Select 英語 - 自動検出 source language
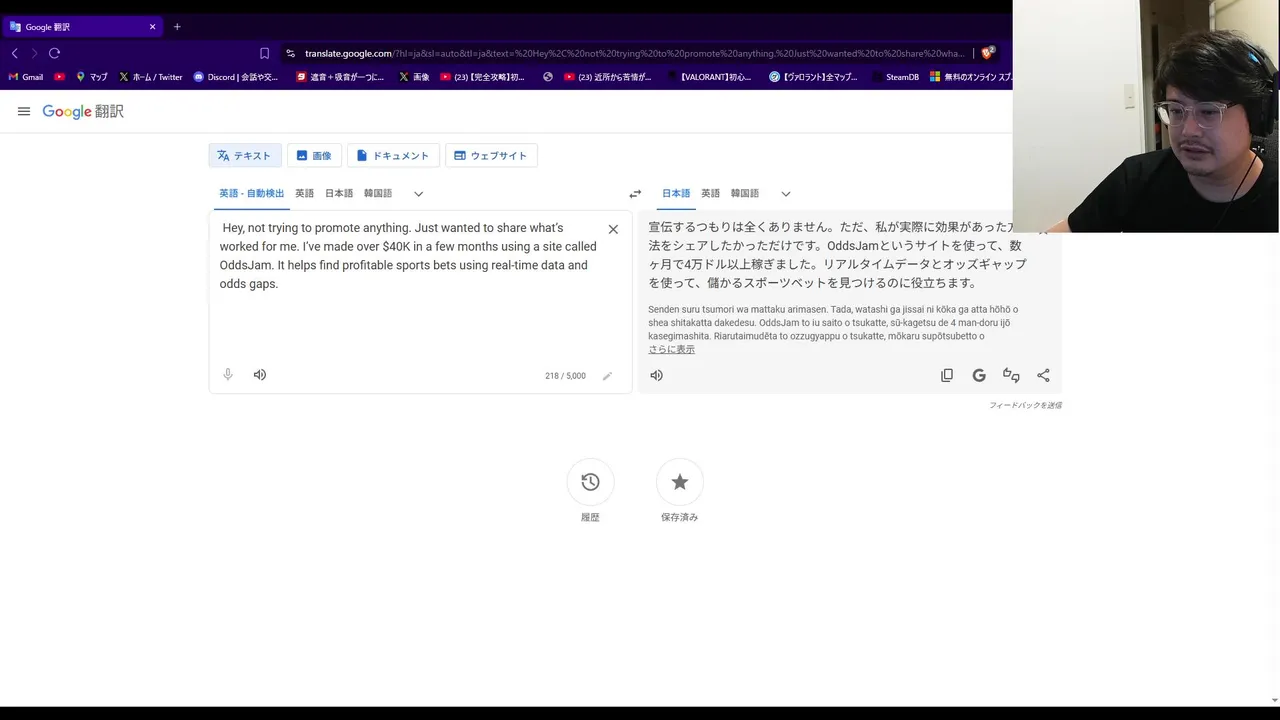The height and width of the screenshot is (720, 1280). point(251,194)
